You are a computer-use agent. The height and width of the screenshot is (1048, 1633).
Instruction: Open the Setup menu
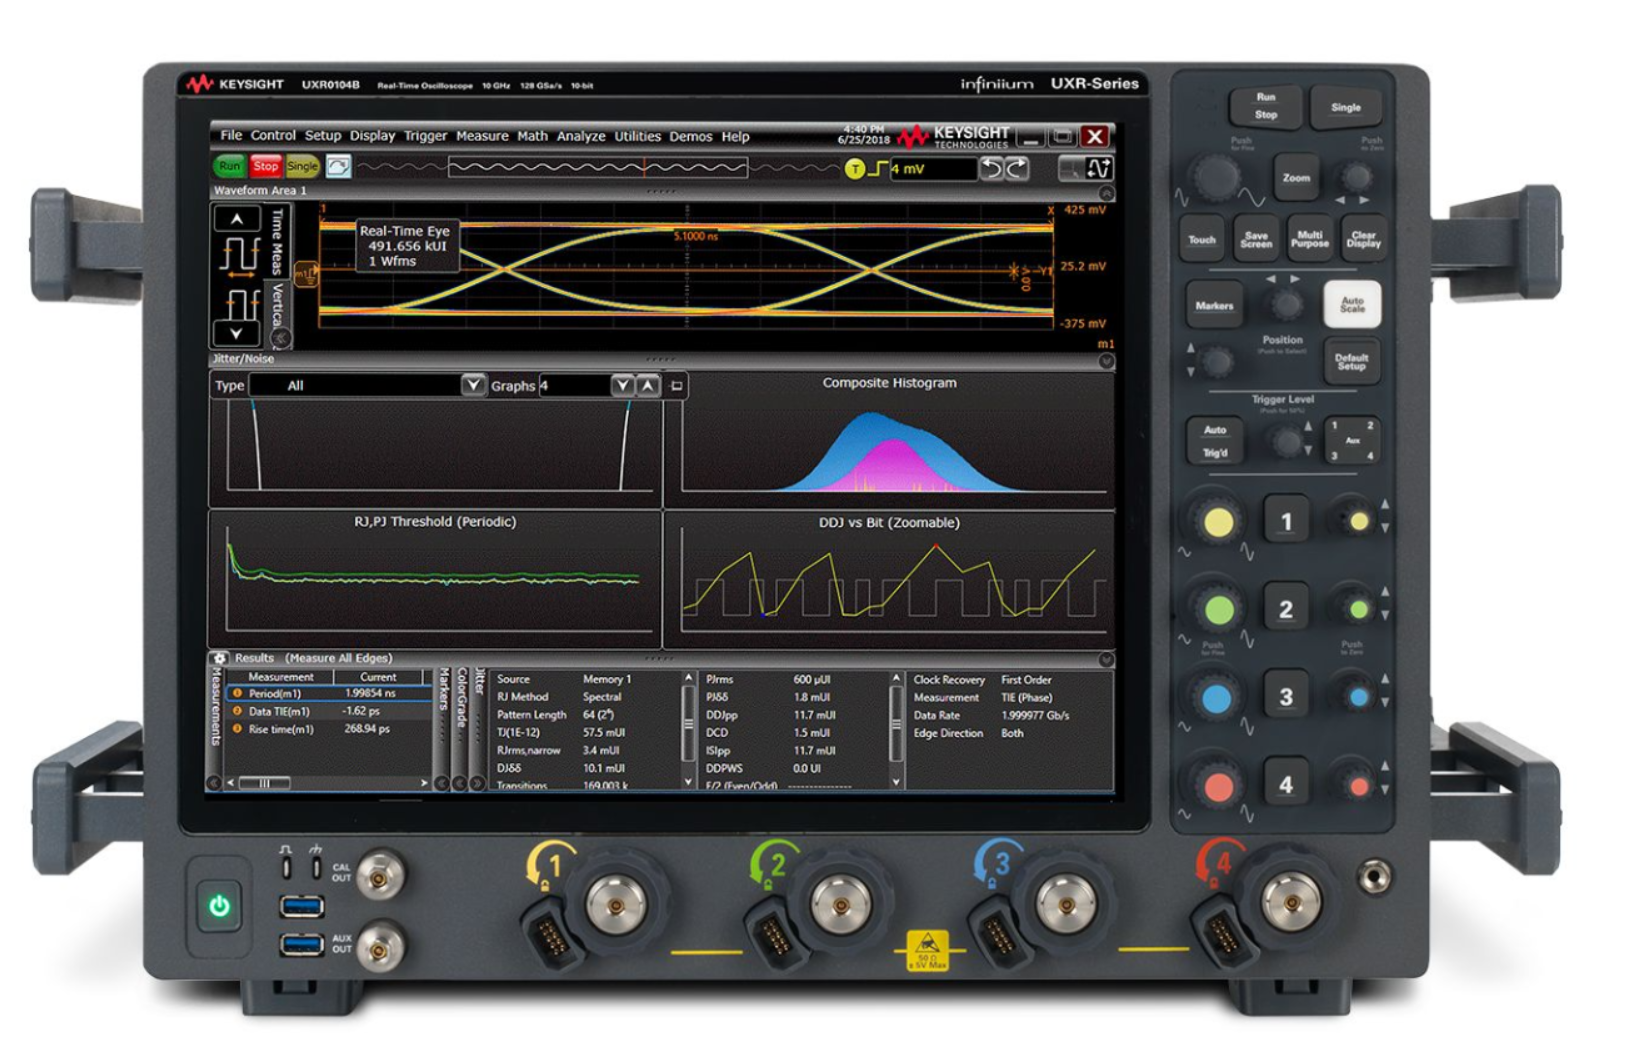(323, 136)
